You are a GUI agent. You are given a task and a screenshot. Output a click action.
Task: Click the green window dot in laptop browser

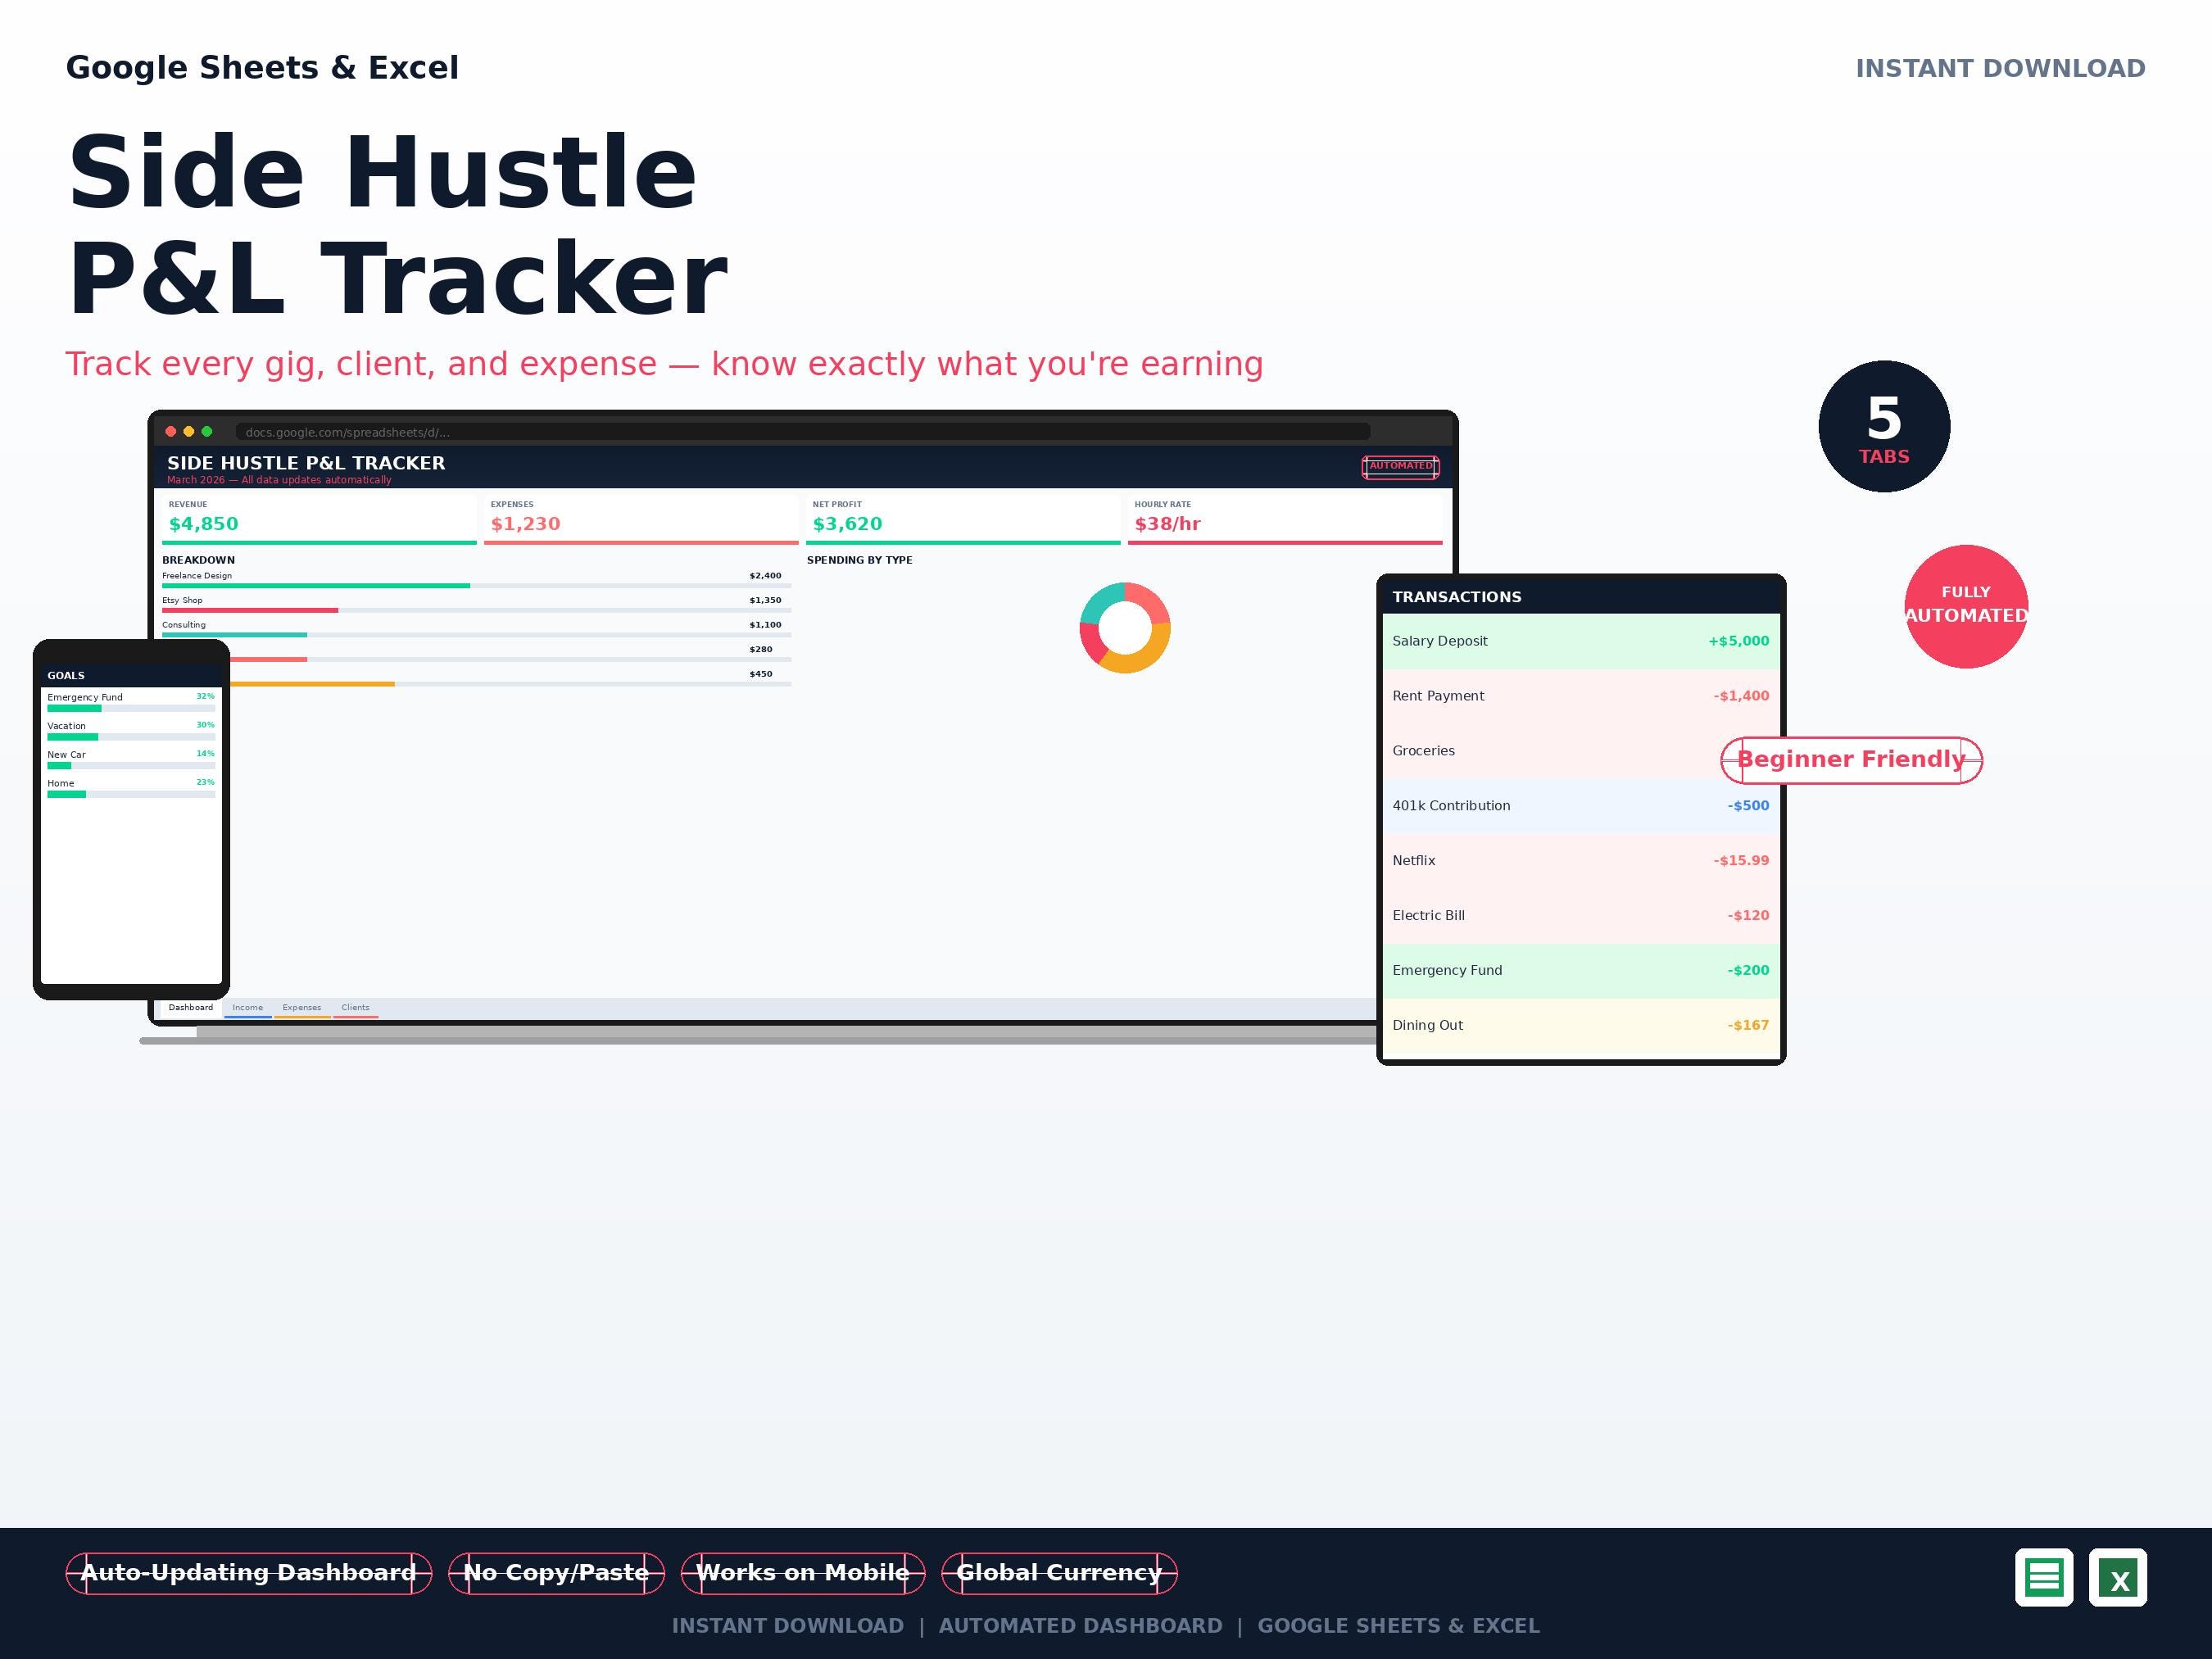tap(207, 432)
